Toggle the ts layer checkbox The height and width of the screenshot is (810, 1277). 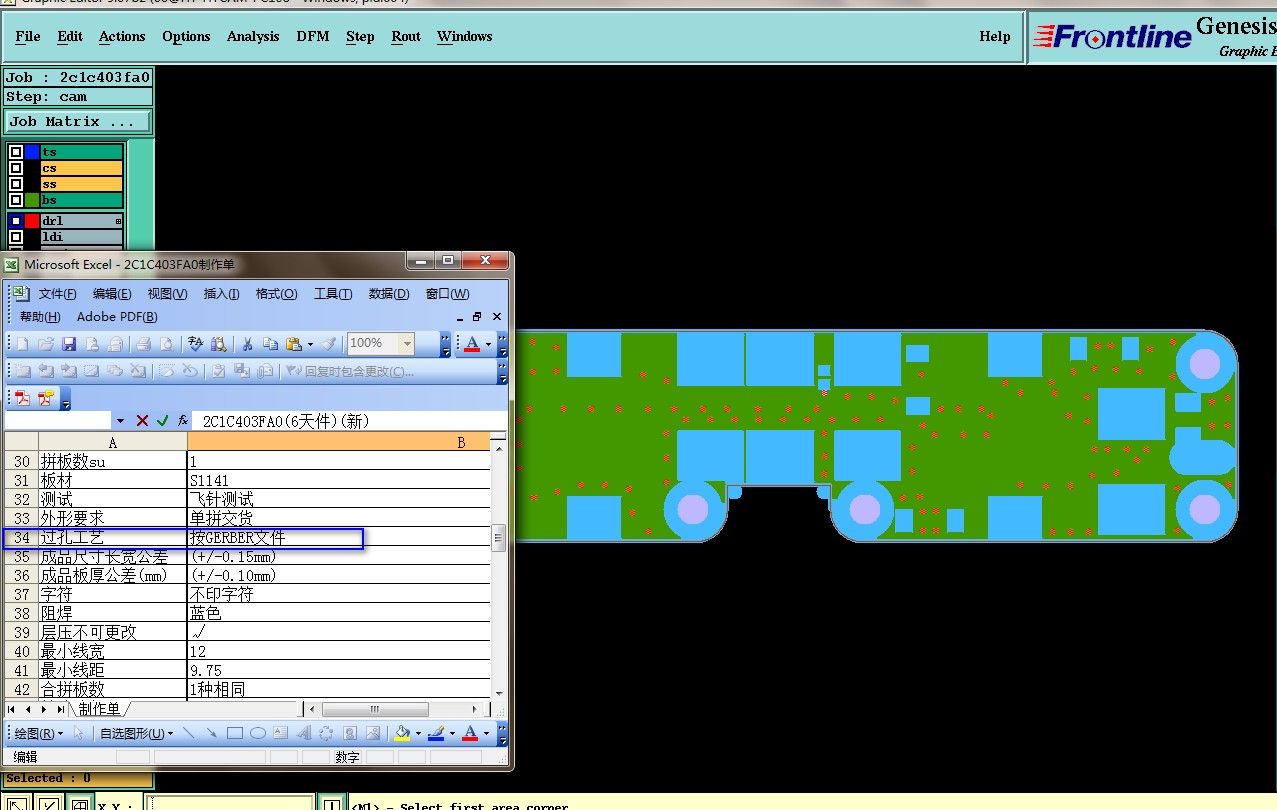(16, 152)
